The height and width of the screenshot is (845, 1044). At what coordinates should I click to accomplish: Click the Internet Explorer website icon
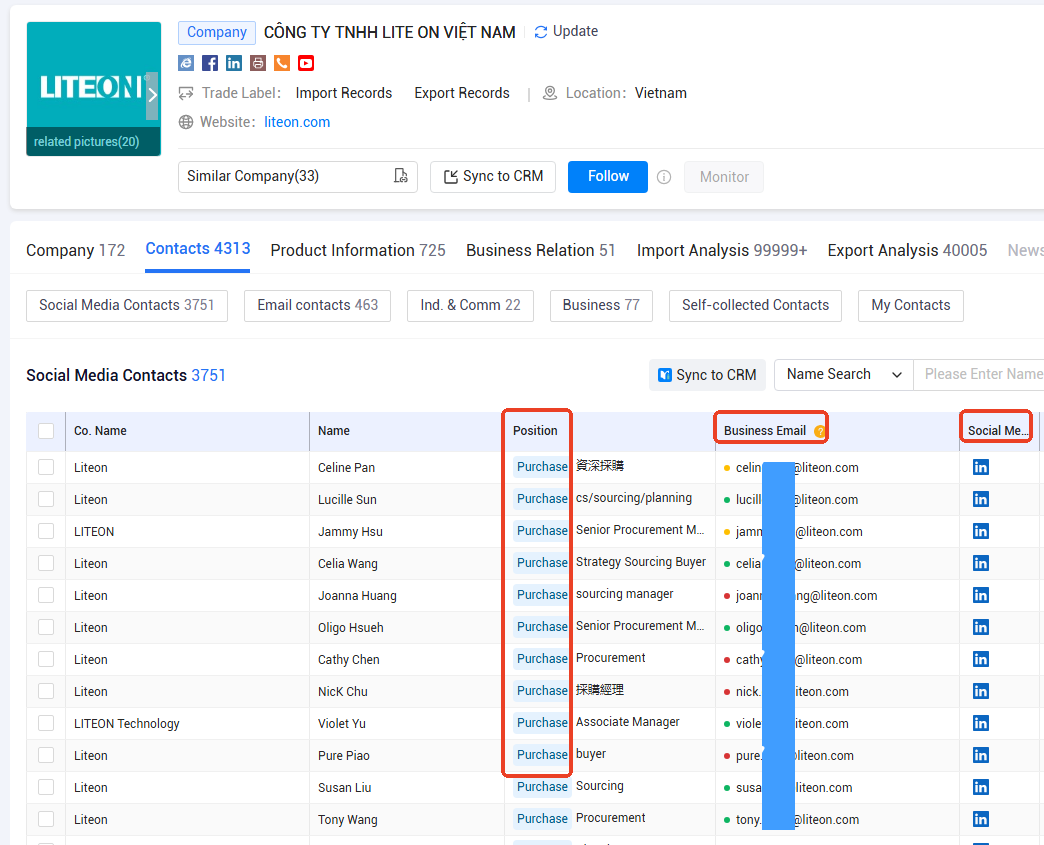tap(186, 63)
